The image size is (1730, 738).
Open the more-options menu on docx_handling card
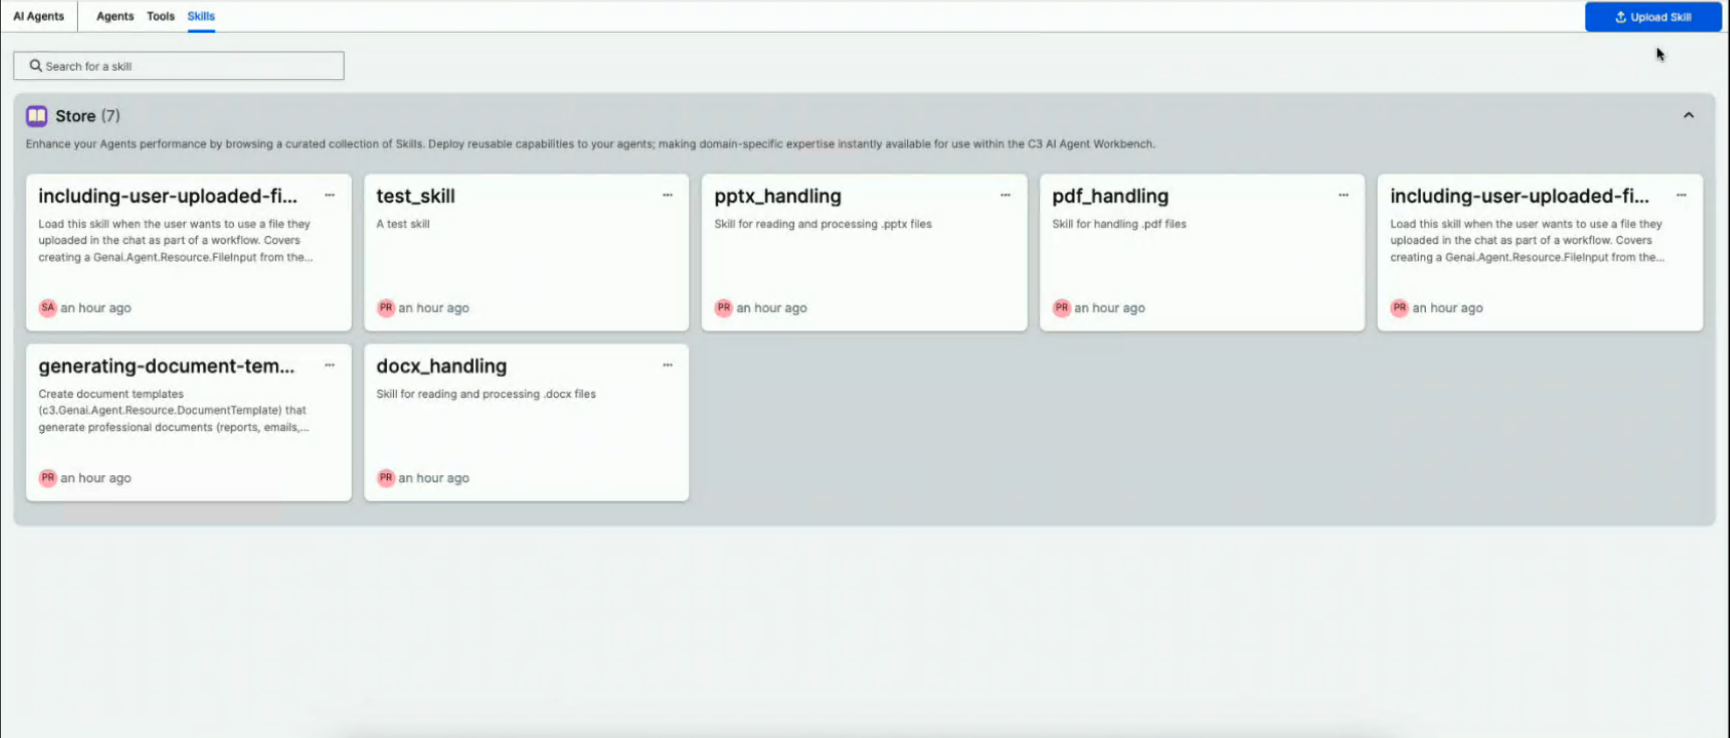(667, 365)
